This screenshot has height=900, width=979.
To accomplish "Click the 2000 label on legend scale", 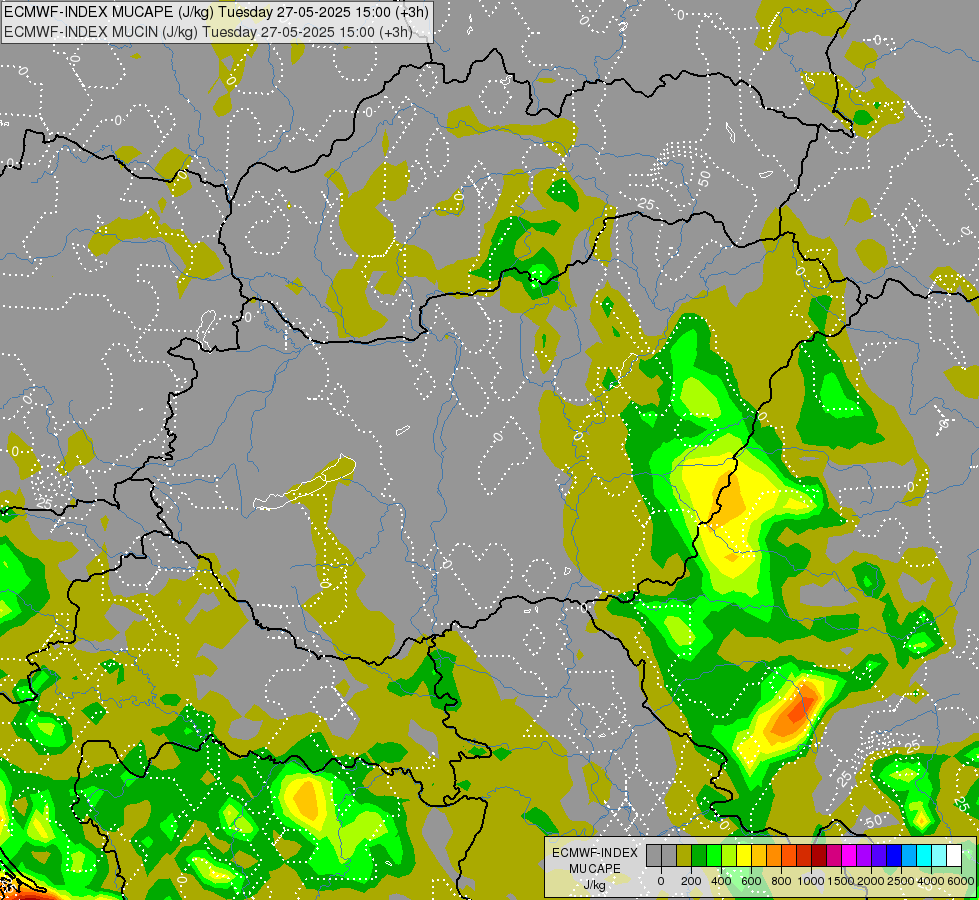I will (x=871, y=881).
